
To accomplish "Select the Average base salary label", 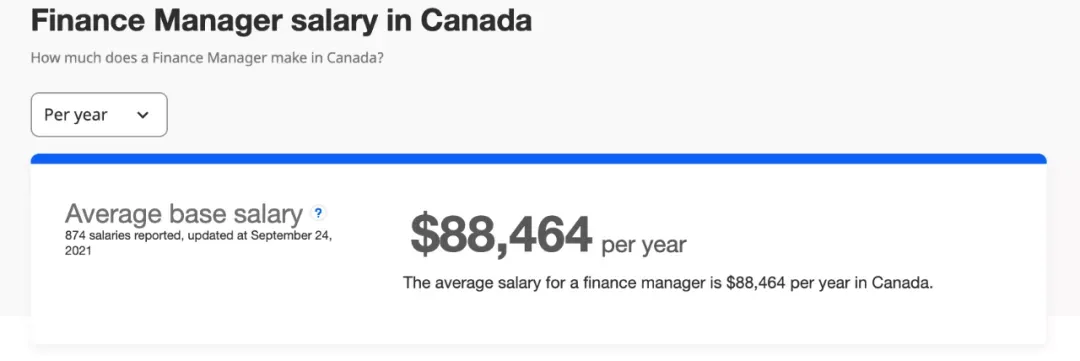I will (184, 214).
